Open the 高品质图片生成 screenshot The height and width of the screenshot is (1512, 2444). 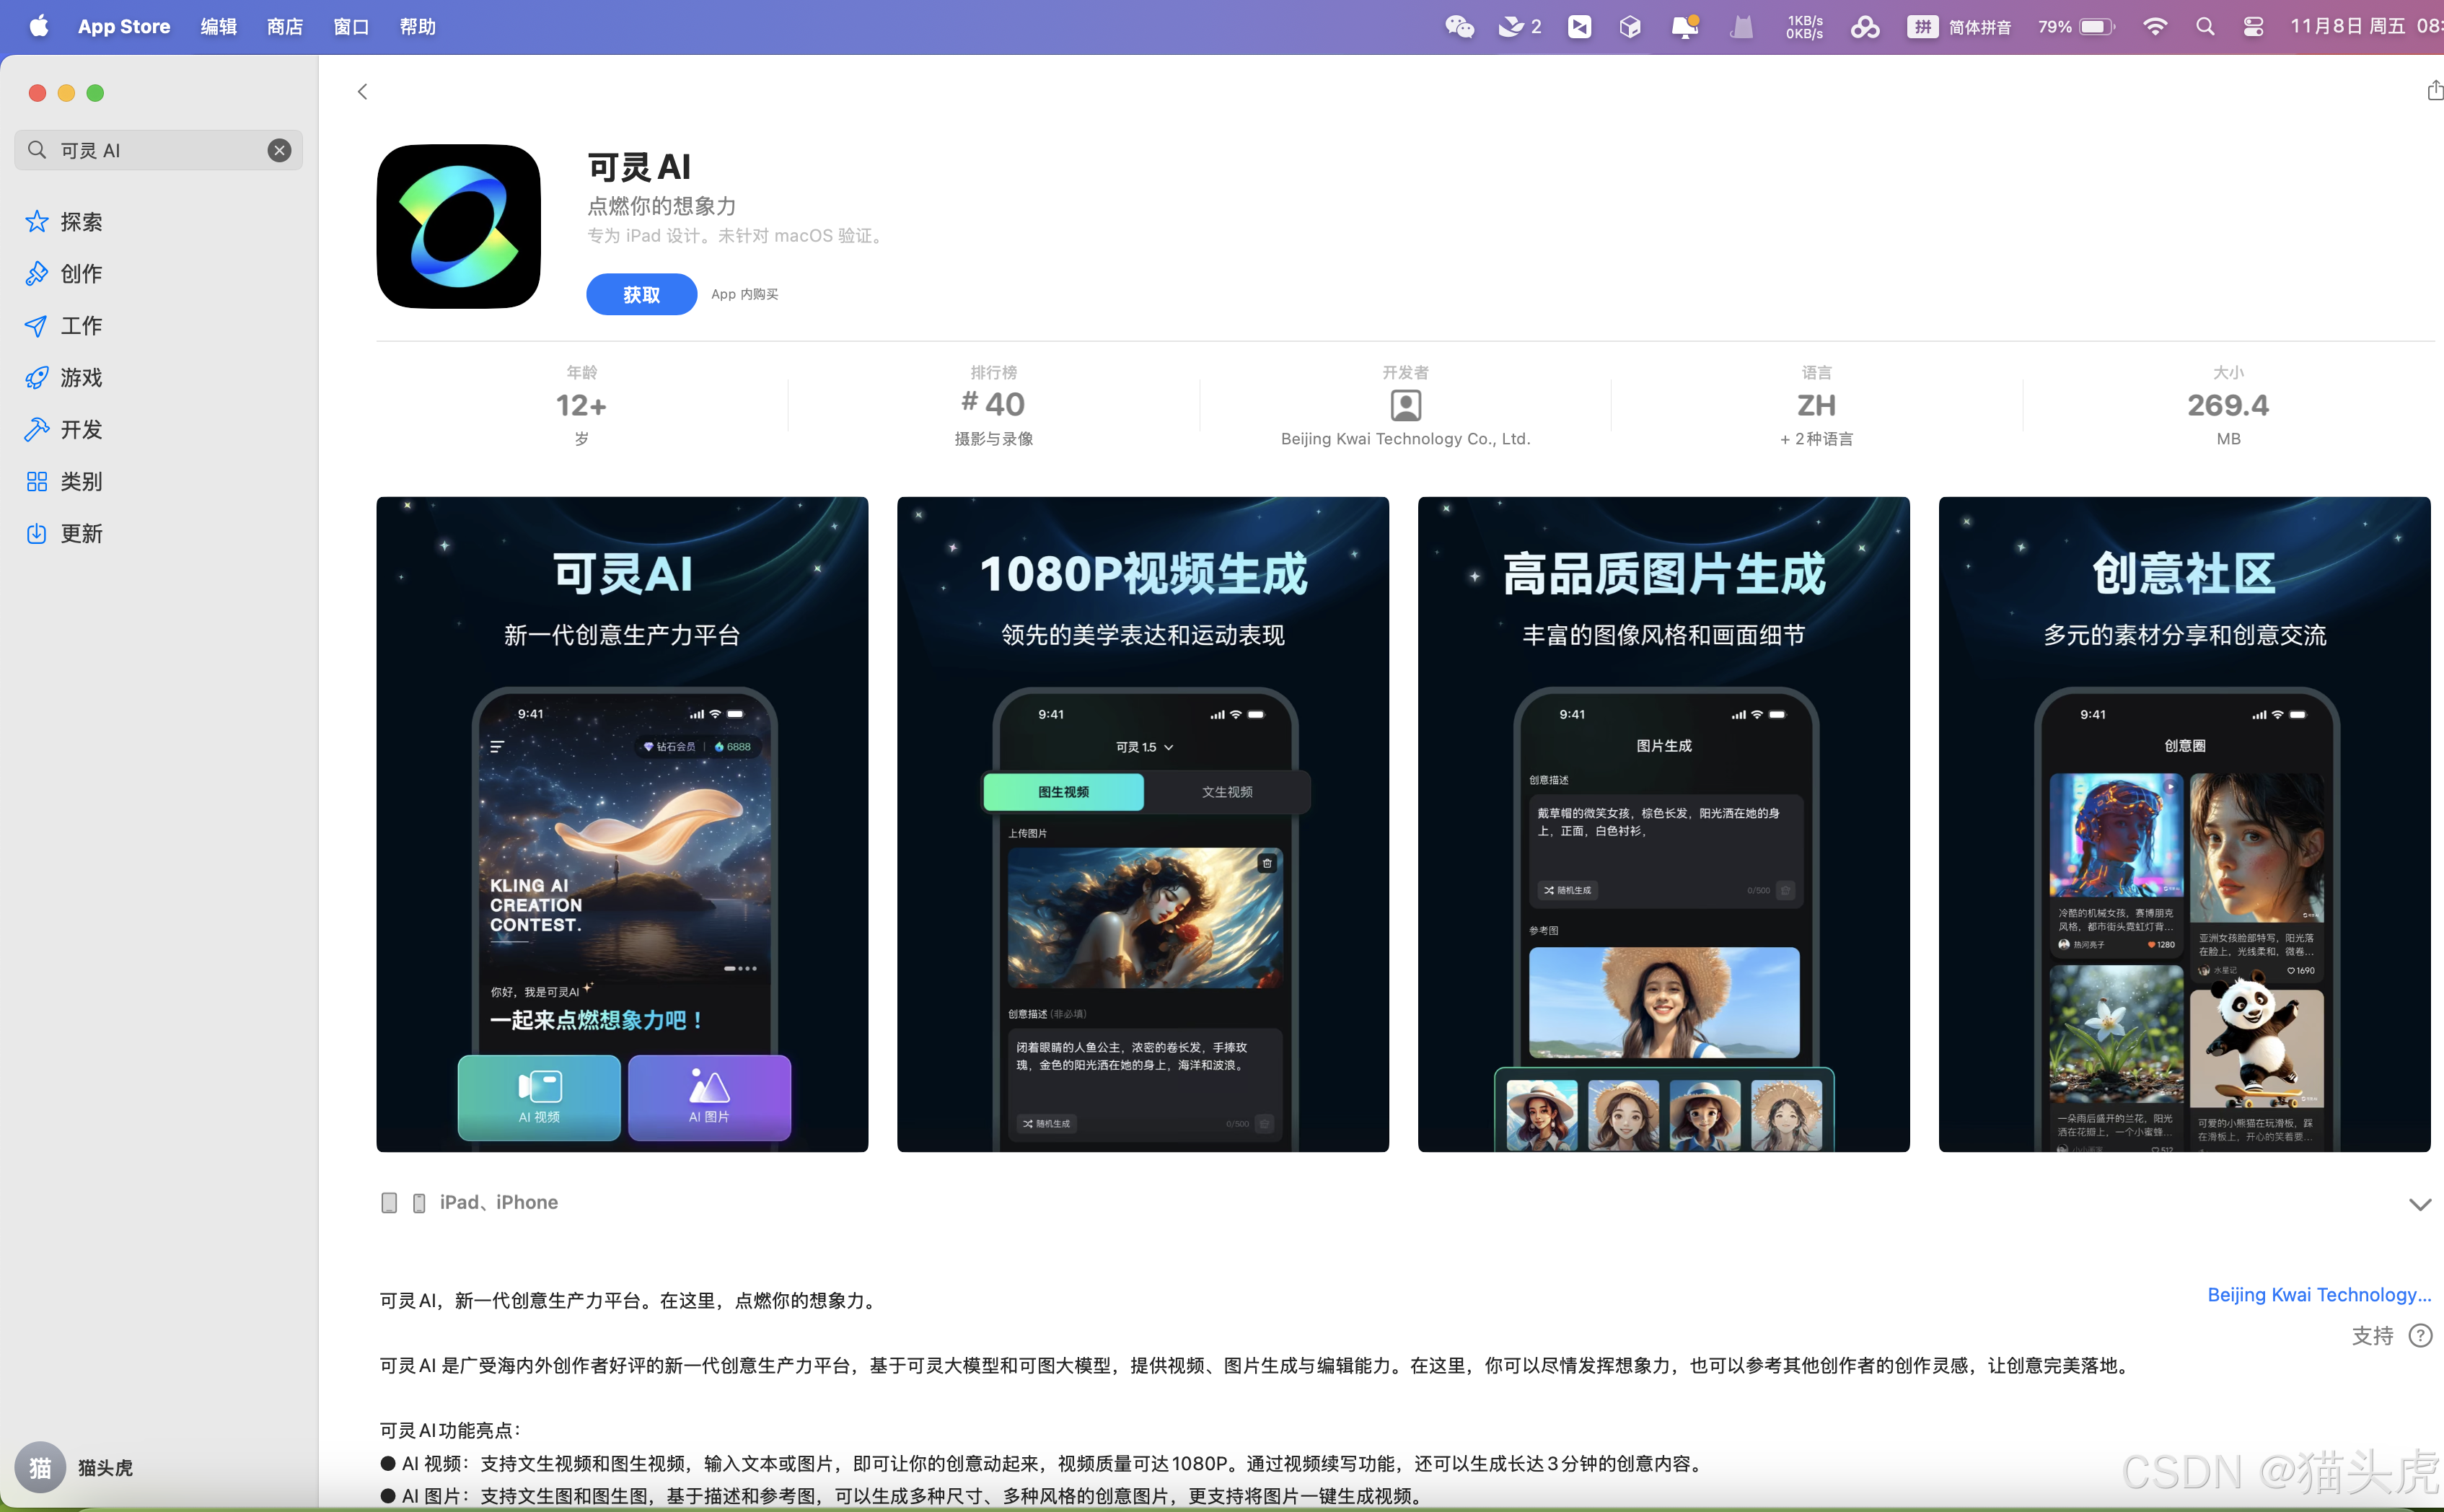(x=1664, y=824)
